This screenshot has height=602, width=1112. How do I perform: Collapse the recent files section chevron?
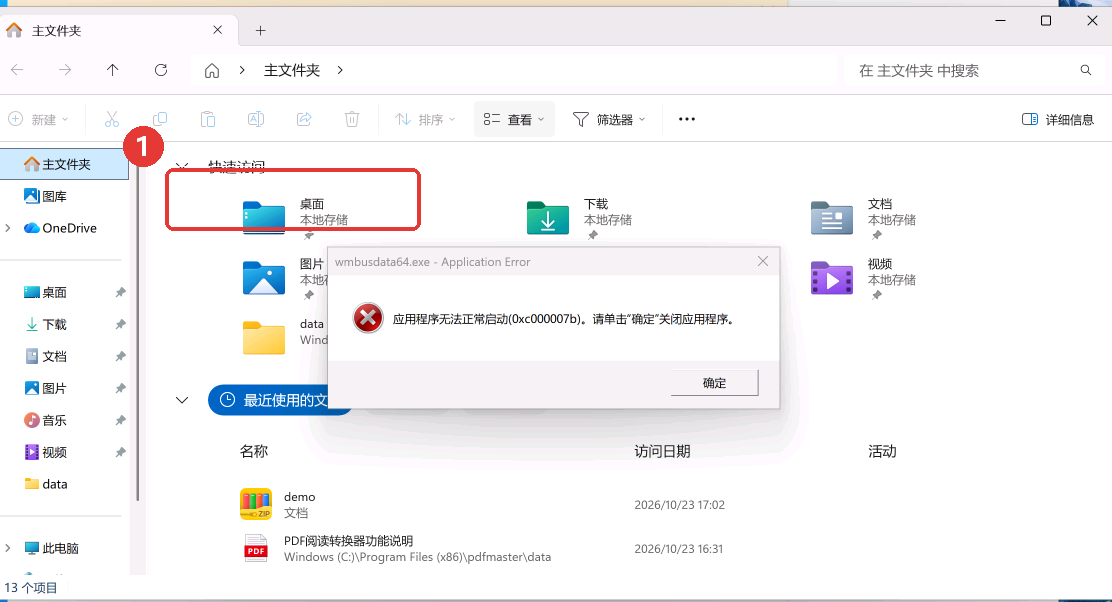pos(182,400)
